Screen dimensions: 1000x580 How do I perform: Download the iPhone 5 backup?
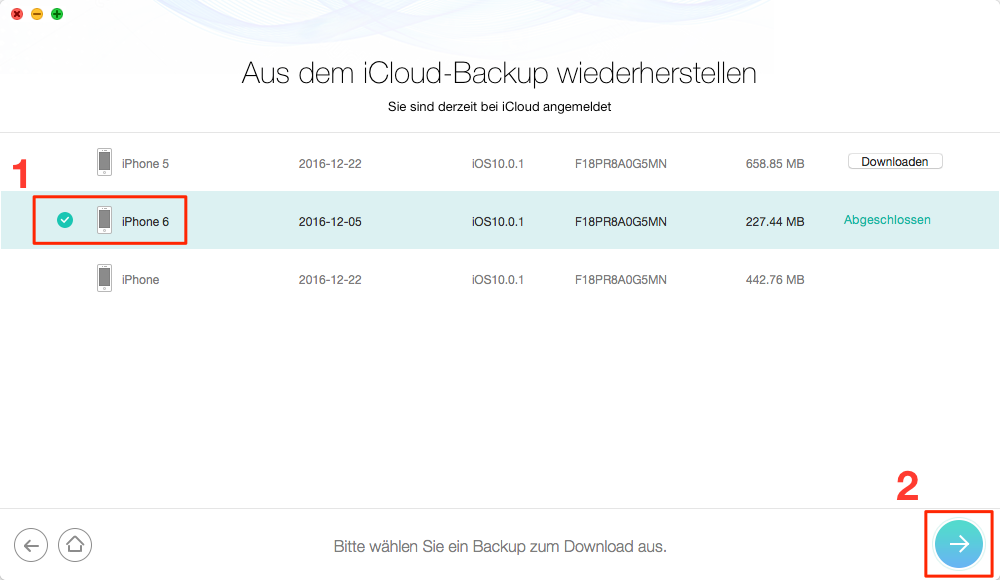point(895,161)
